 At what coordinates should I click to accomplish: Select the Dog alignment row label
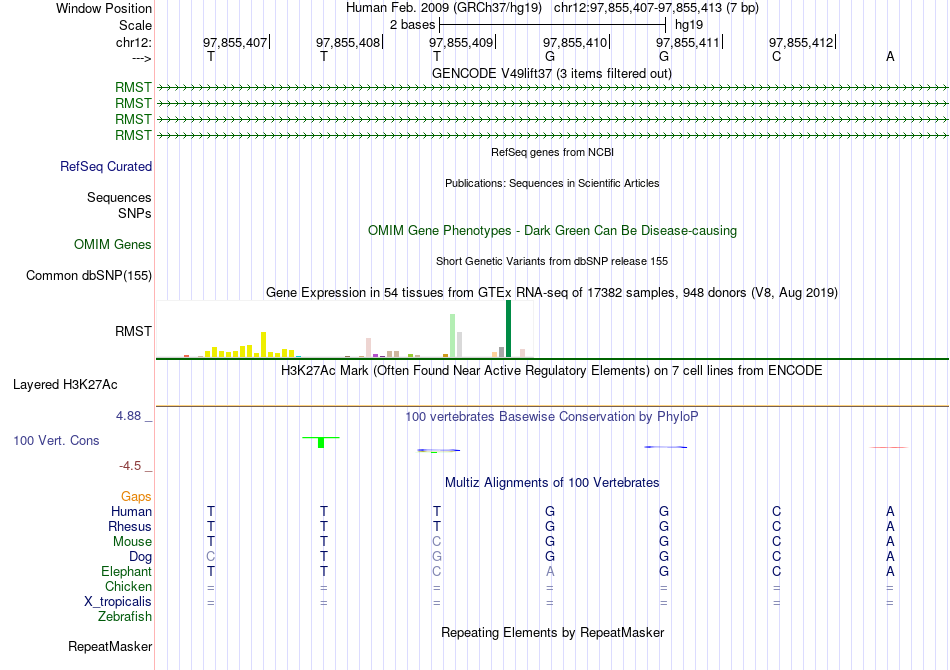point(140,557)
